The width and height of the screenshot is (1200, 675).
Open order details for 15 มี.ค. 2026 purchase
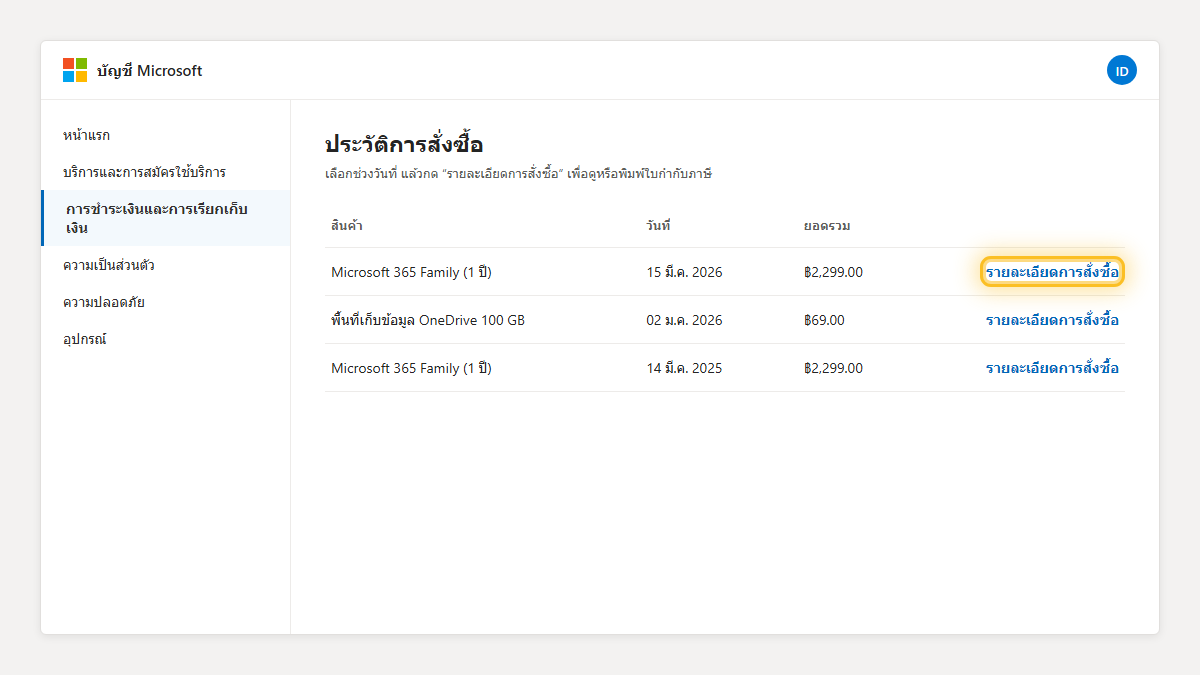[1052, 272]
